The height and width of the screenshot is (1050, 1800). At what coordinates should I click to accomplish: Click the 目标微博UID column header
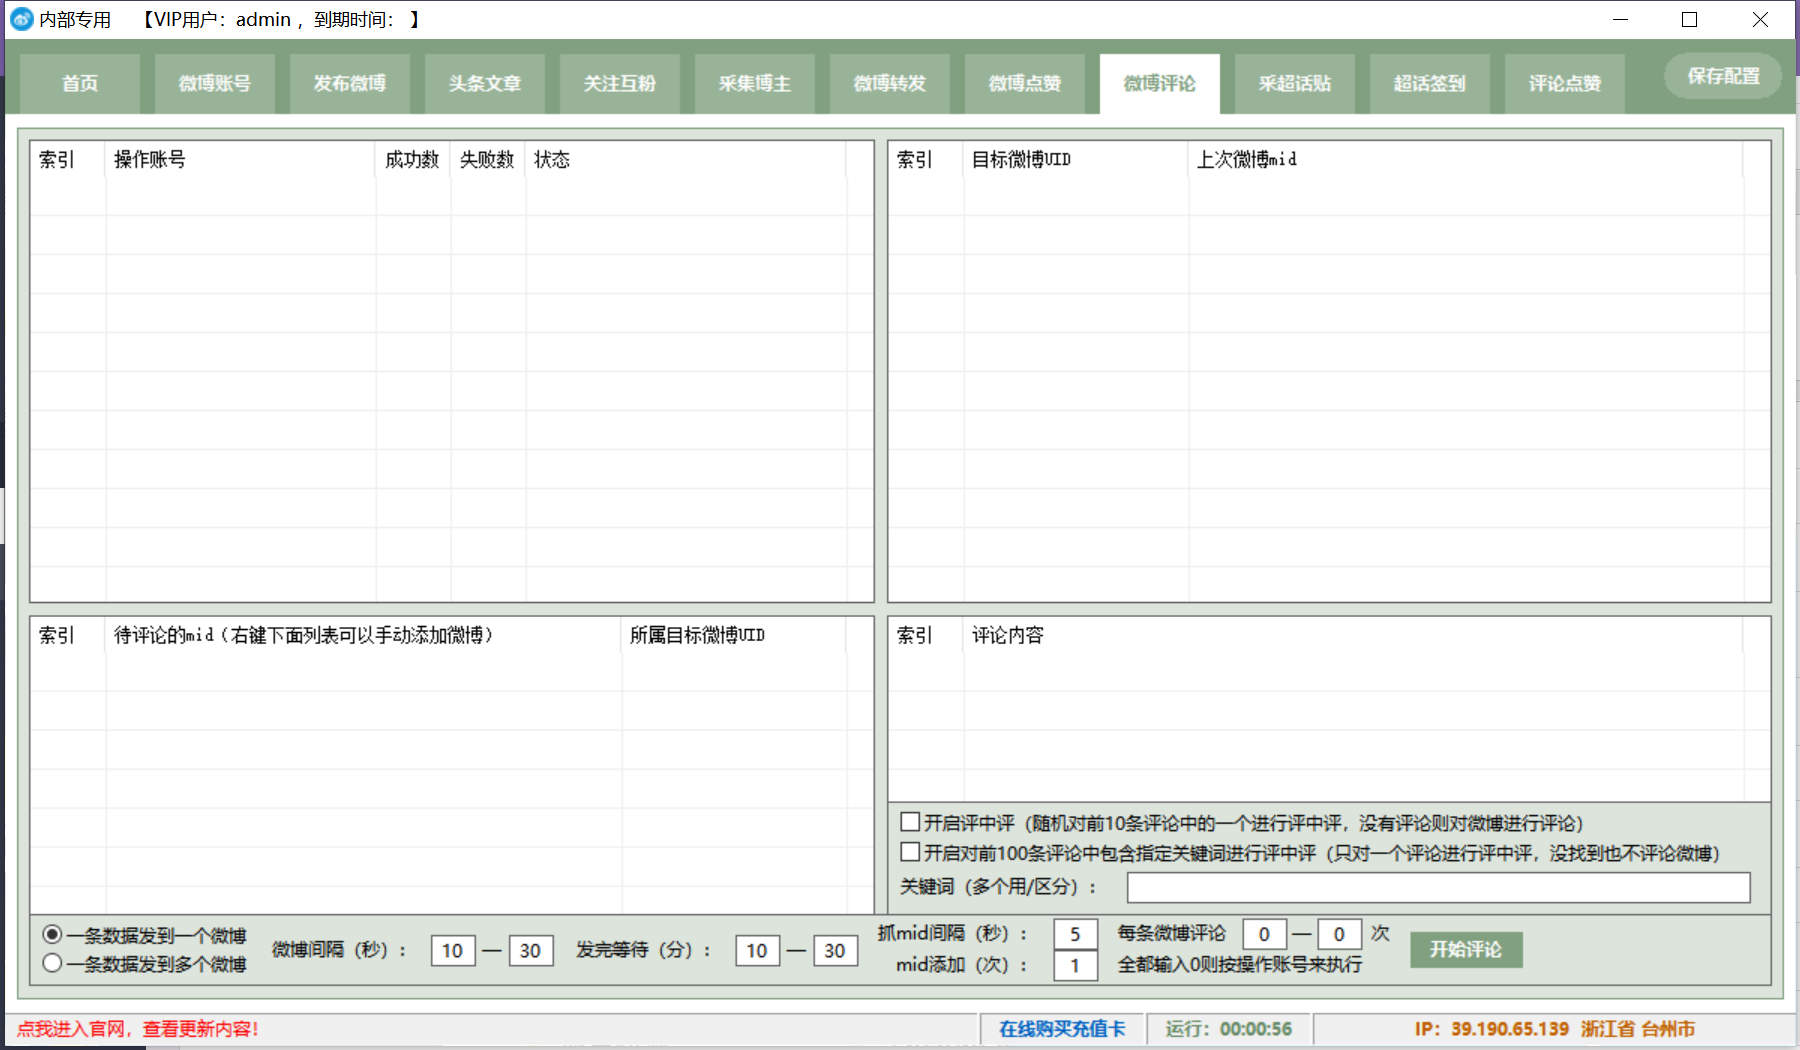(x=1075, y=160)
